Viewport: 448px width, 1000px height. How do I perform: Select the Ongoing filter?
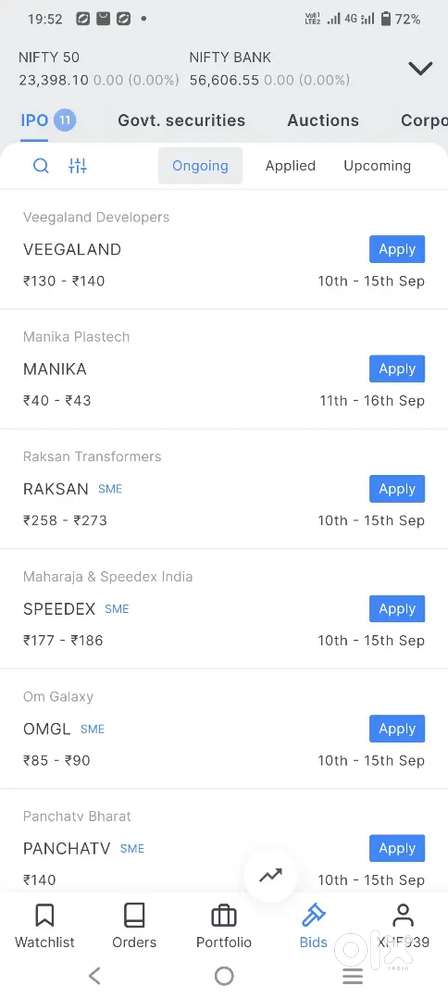point(200,166)
